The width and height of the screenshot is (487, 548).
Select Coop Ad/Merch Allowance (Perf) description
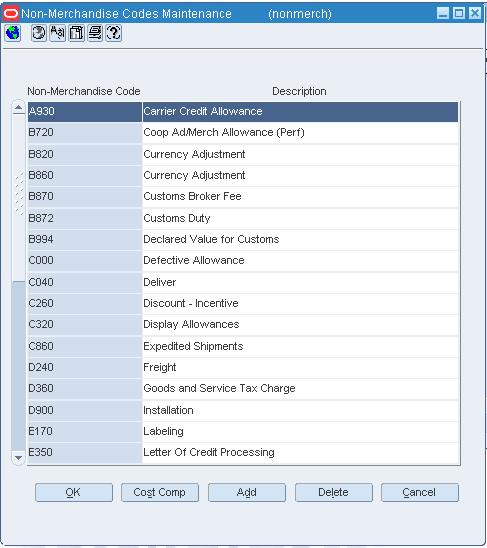300,133
